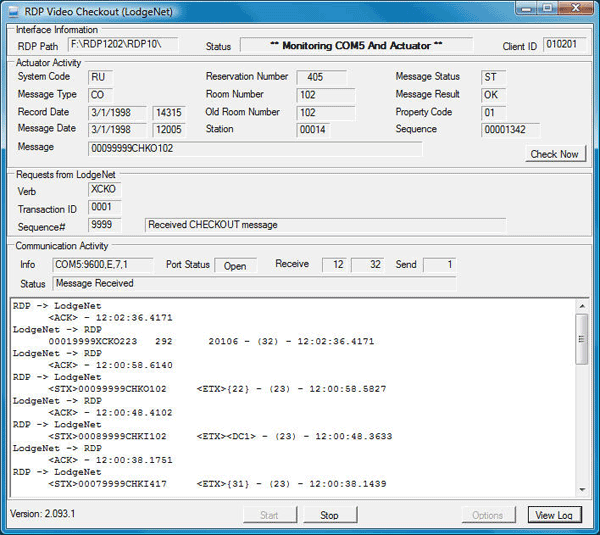The width and height of the screenshot is (600, 535).
Task: Click the log scrollbar thumb
Action: pos(582,339)
